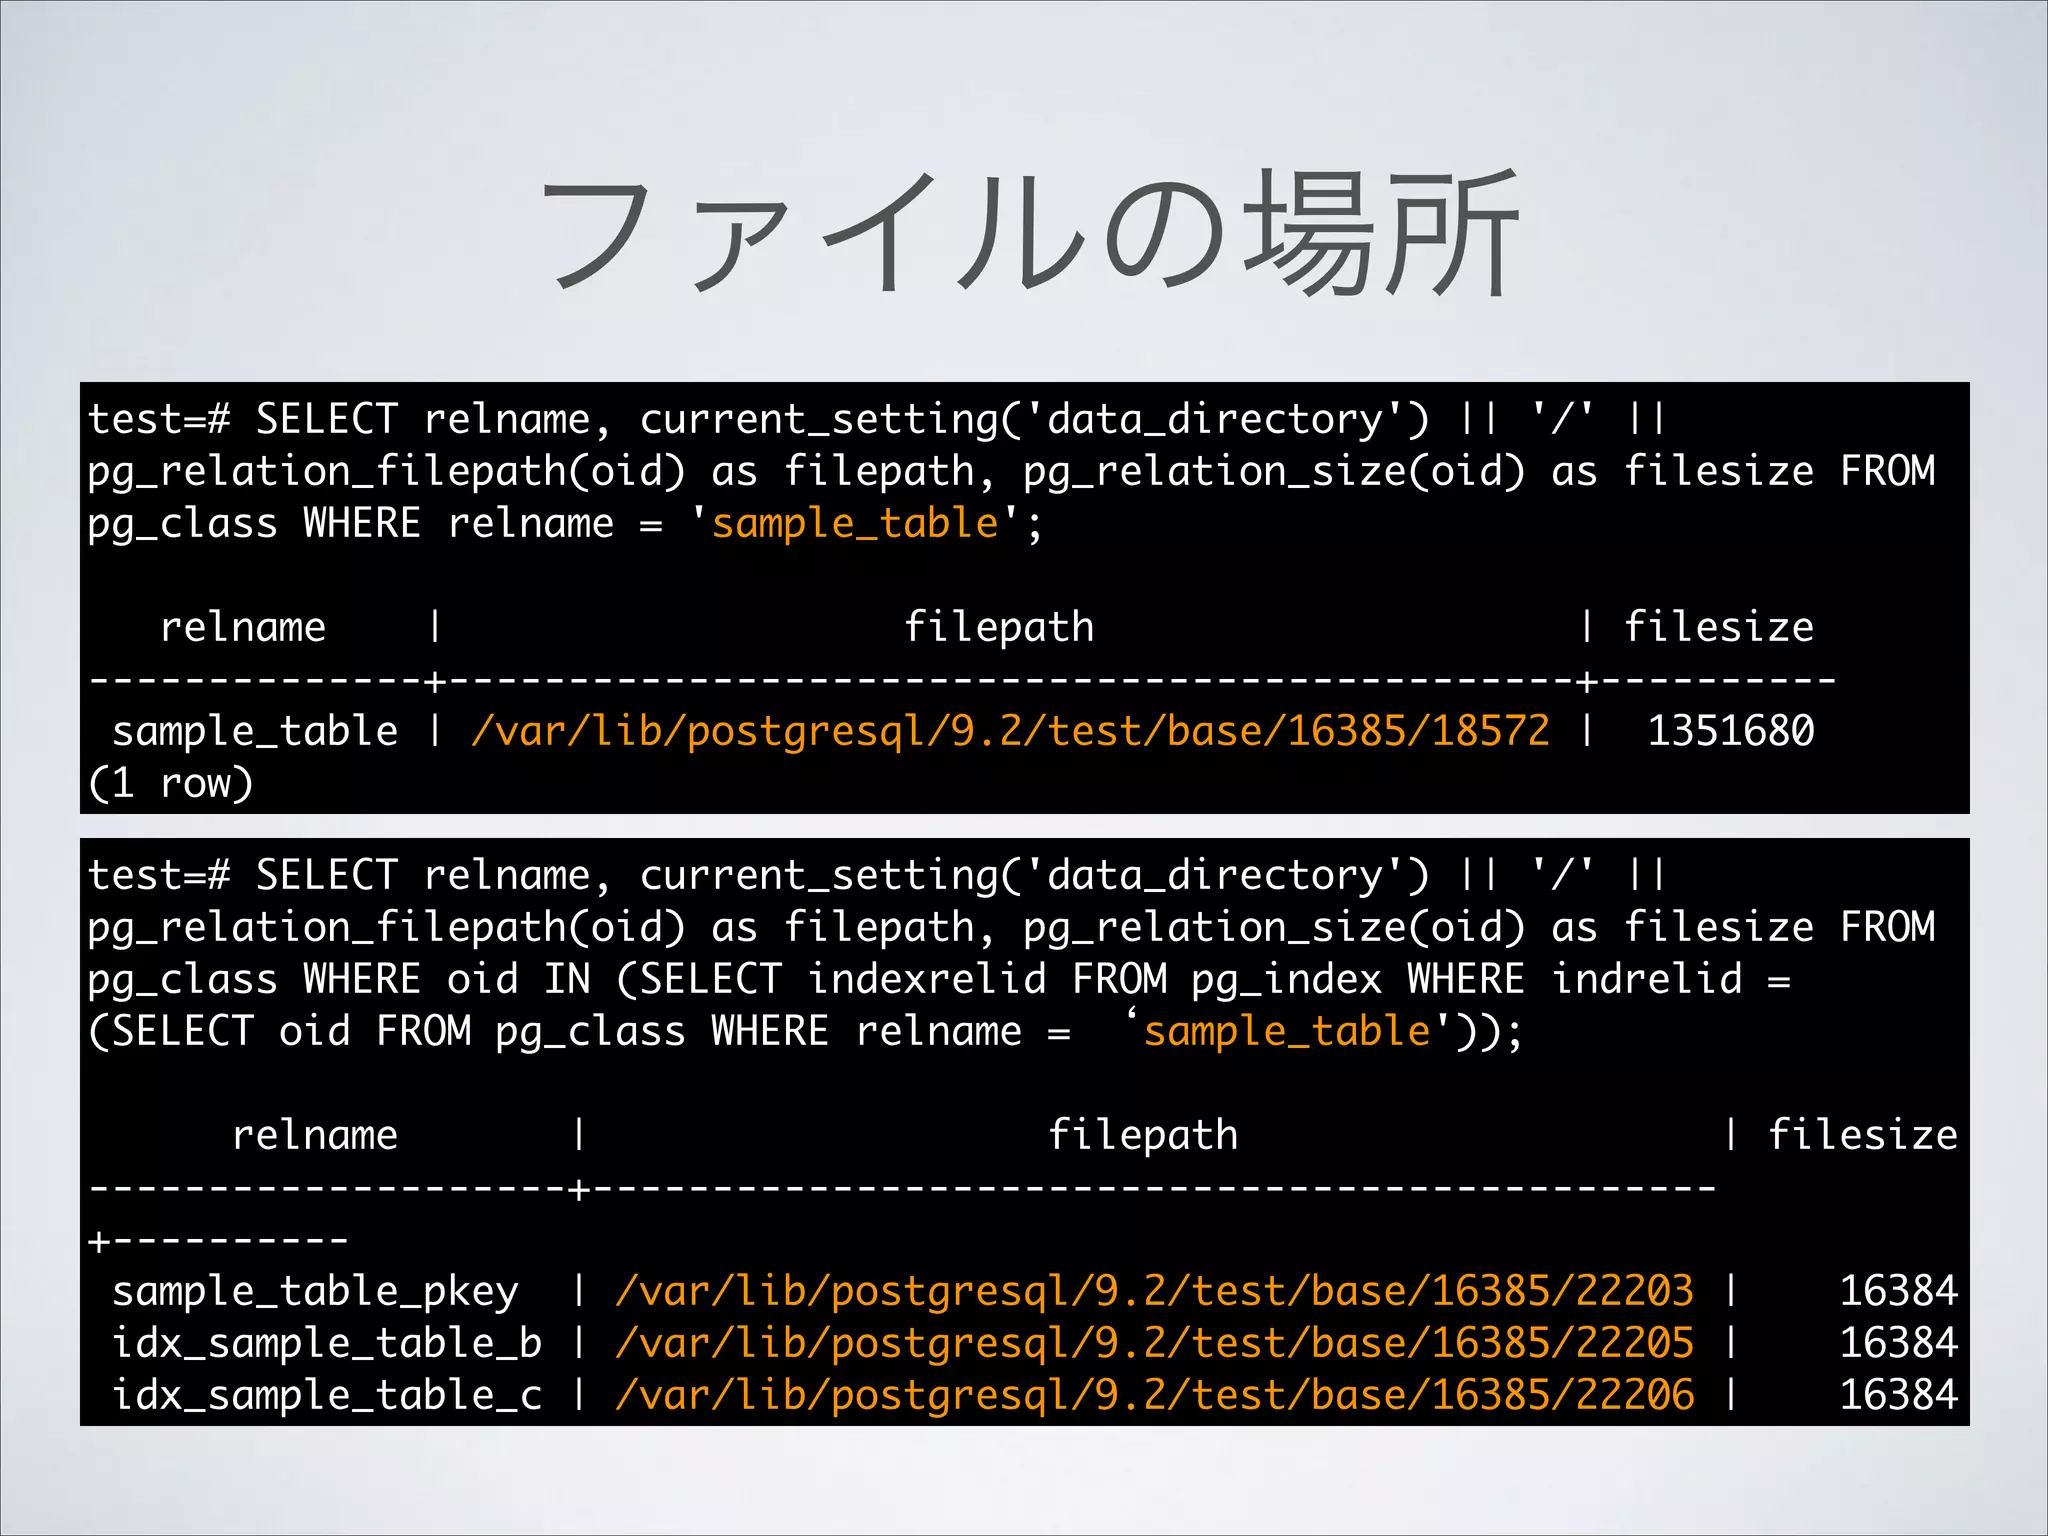Click the 'relname' header in the second result
Viewport: 2048px width, 1536px height.
point(315,1135)
